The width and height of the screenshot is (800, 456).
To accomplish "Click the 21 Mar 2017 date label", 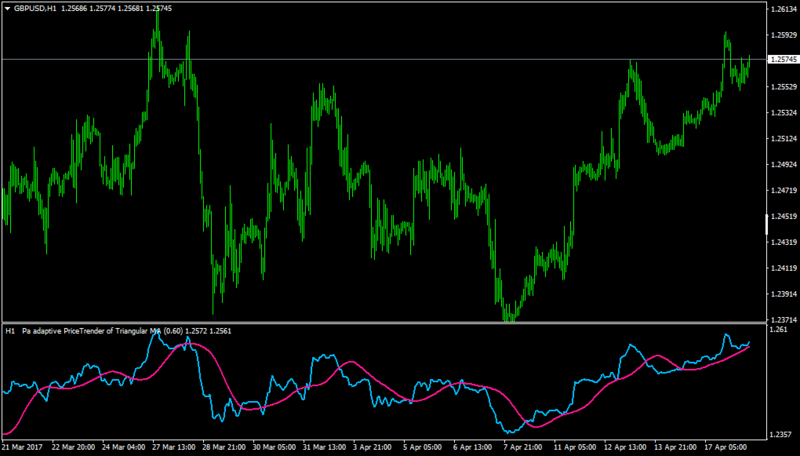I will pyautogui.click(x=23, y=447).
